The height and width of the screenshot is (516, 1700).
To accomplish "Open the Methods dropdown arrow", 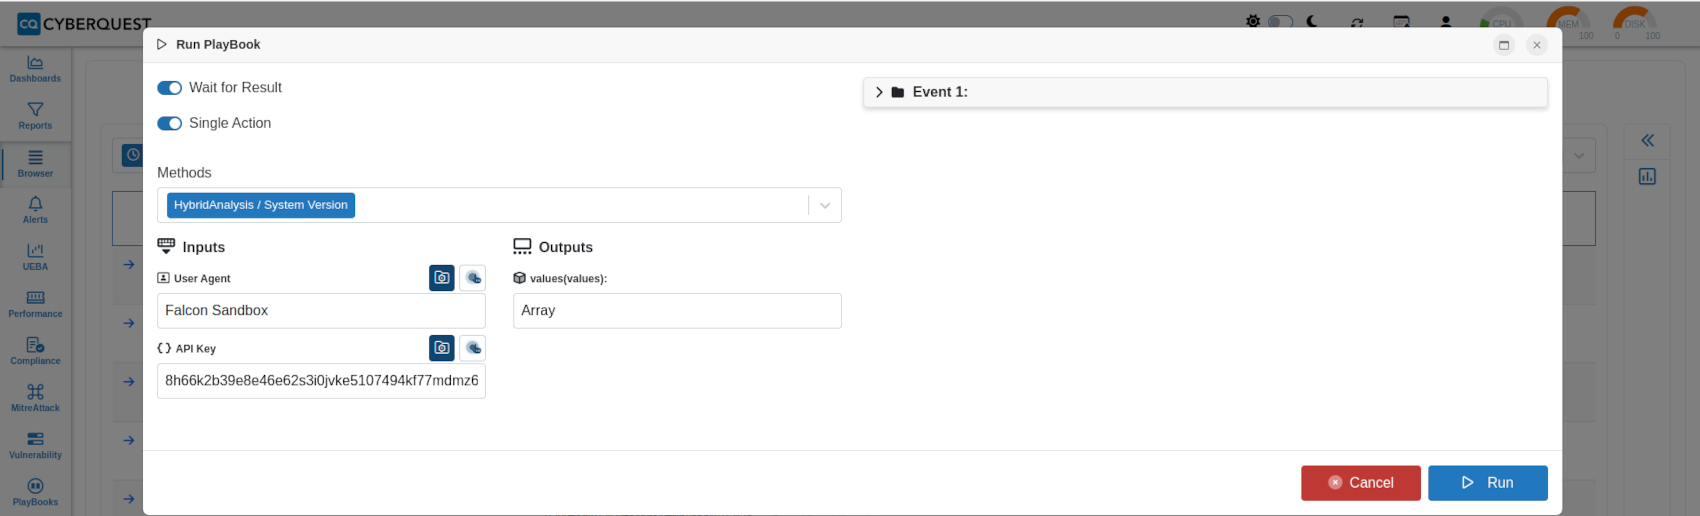I will [x=825, y=205].
